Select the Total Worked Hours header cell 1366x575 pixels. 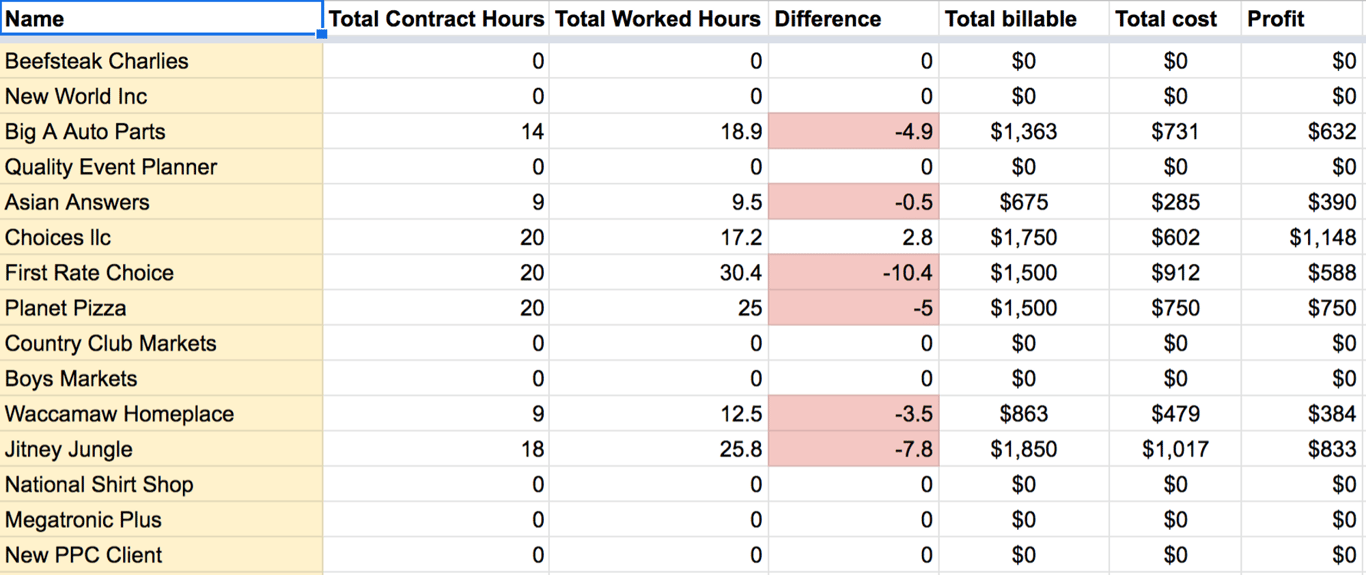[658, 18]
